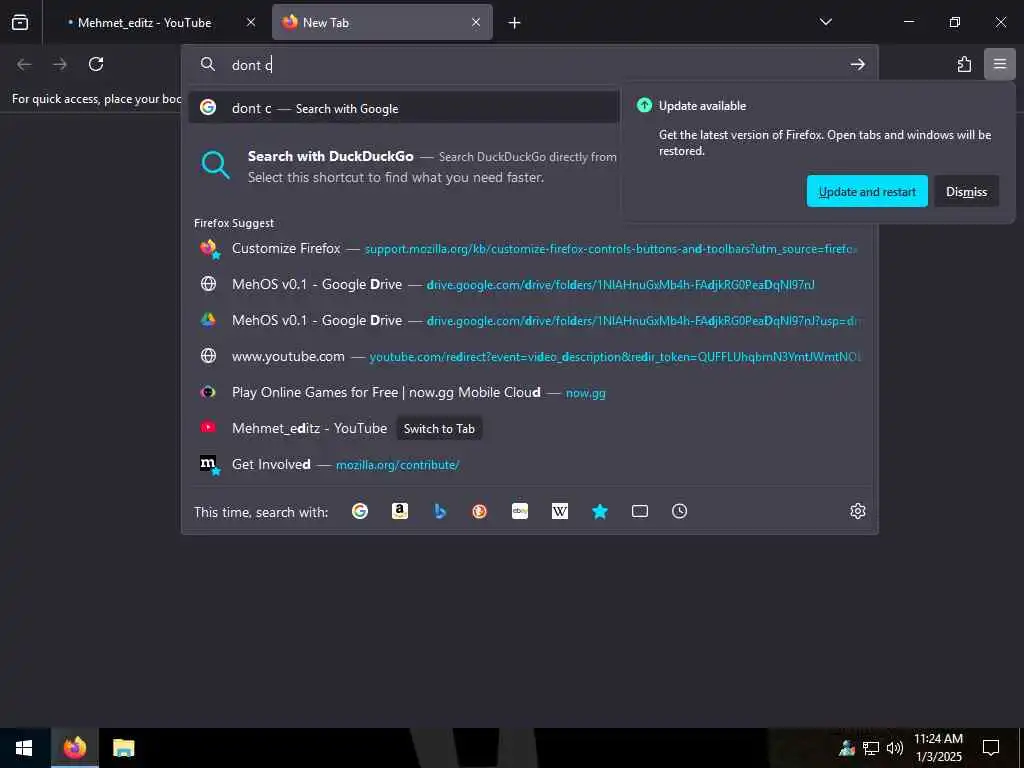
Task: Search this time with eBay icon
Action: click(520, 511)
